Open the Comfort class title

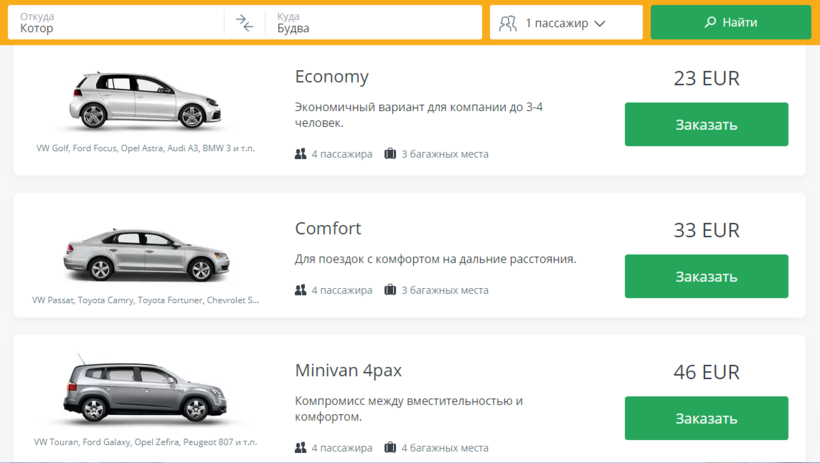click(328, 229)
